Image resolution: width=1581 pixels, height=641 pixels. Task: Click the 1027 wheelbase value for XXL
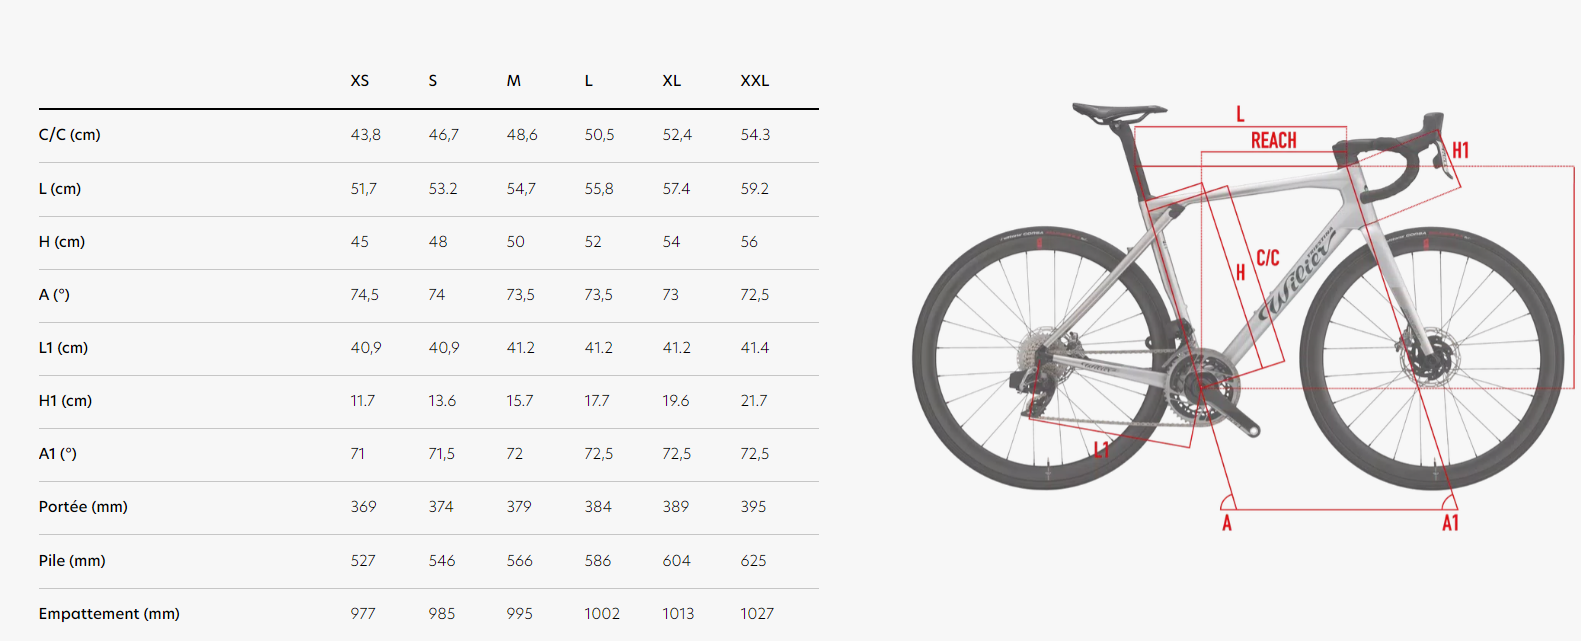pos(757,614)
